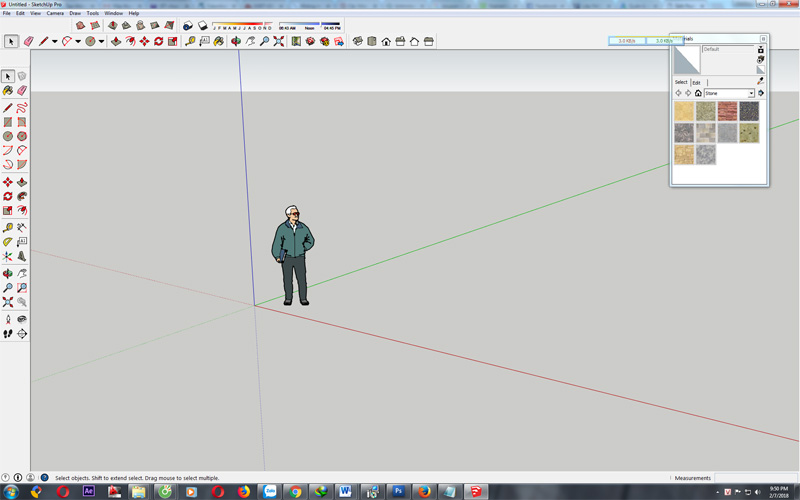Choose the Polygon tool
This screenshot has height=500, width=800.
pyautogui.click(x=22, y=136)
